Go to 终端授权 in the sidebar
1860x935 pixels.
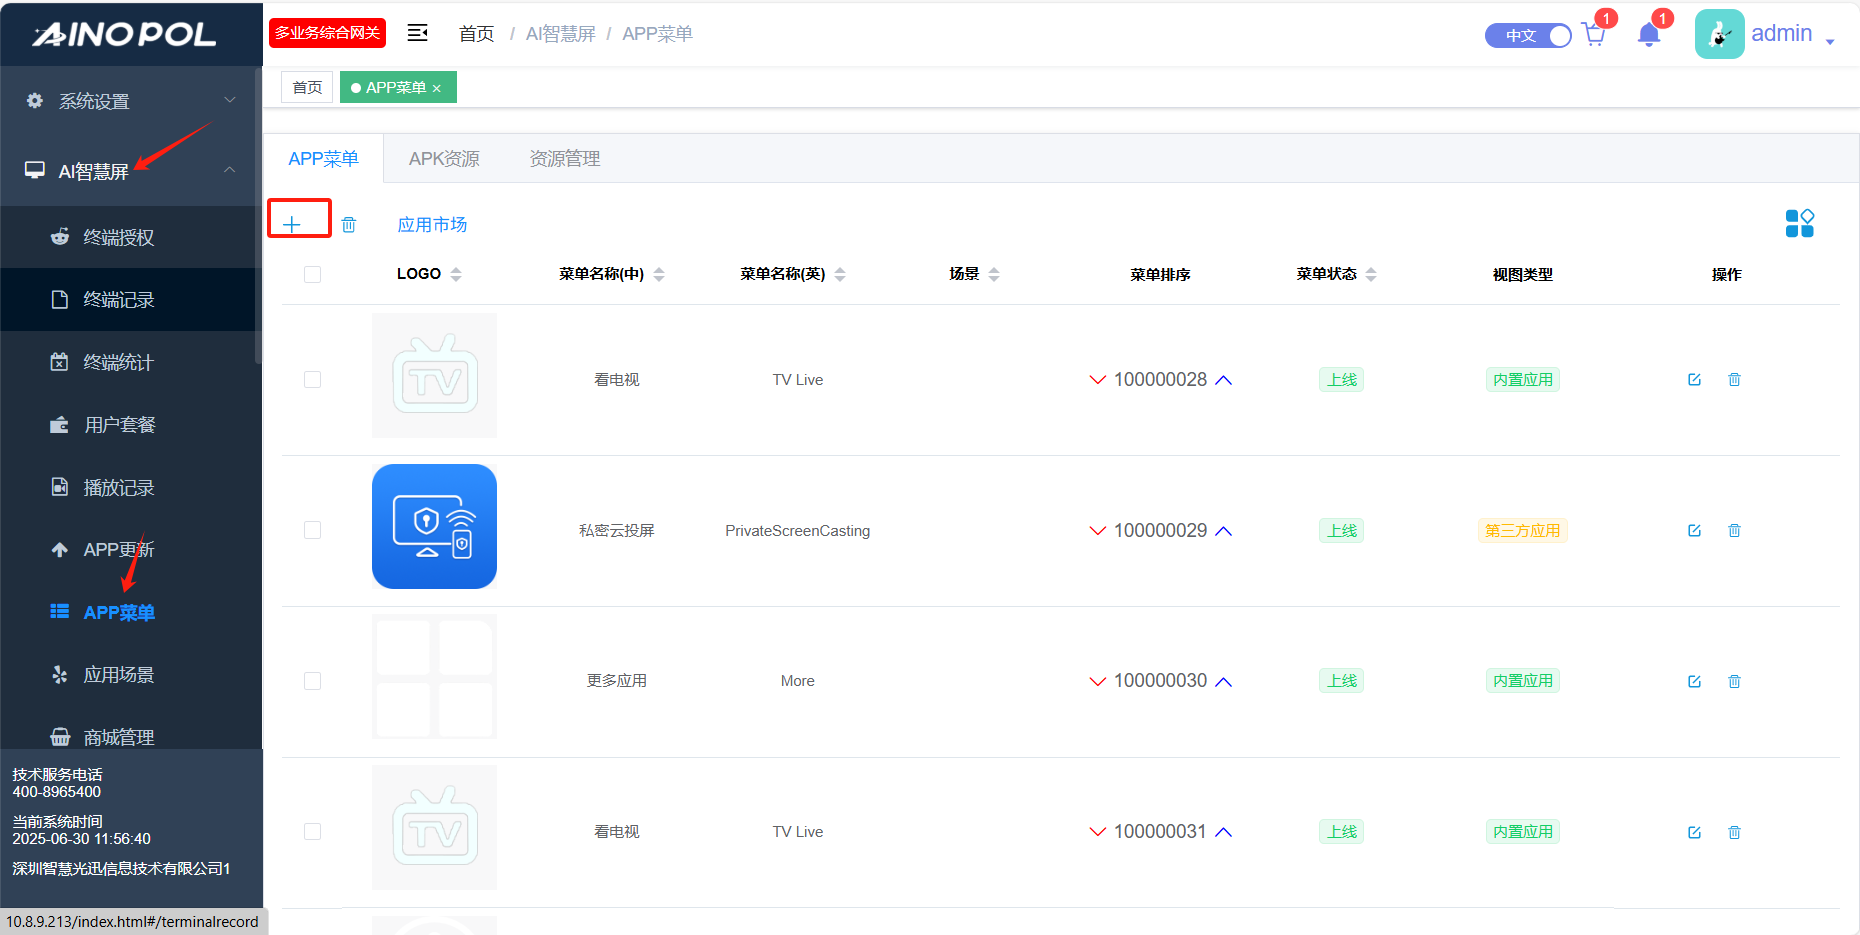tap(118, 237)
